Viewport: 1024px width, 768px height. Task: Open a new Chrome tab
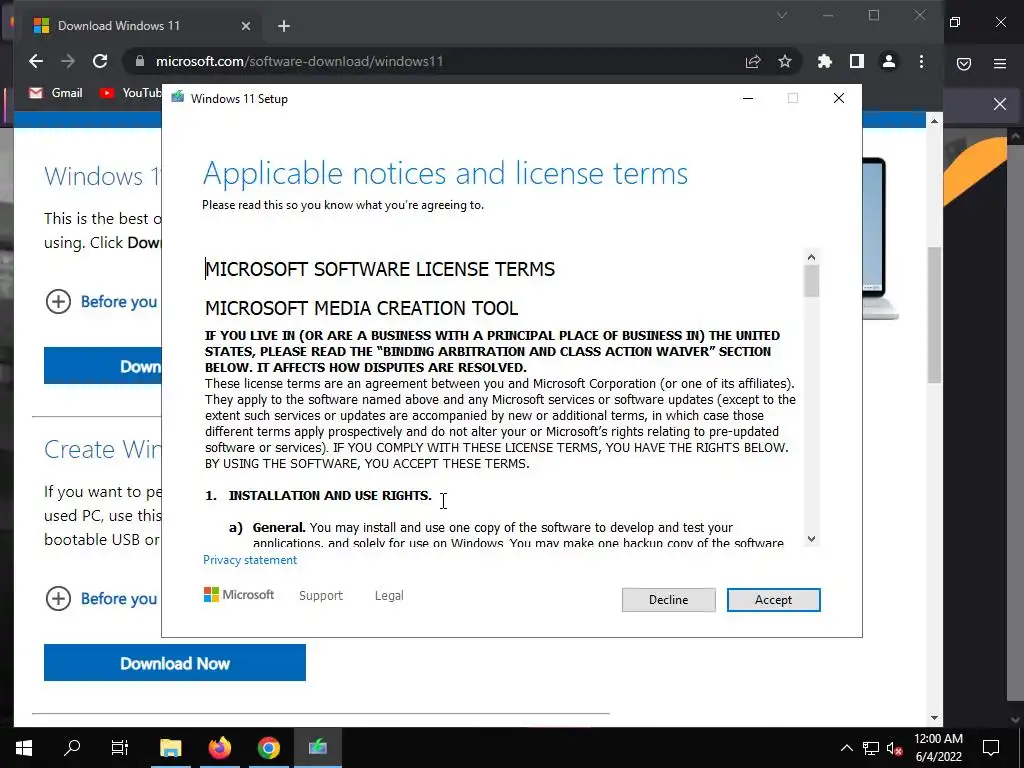click(283, 26)
